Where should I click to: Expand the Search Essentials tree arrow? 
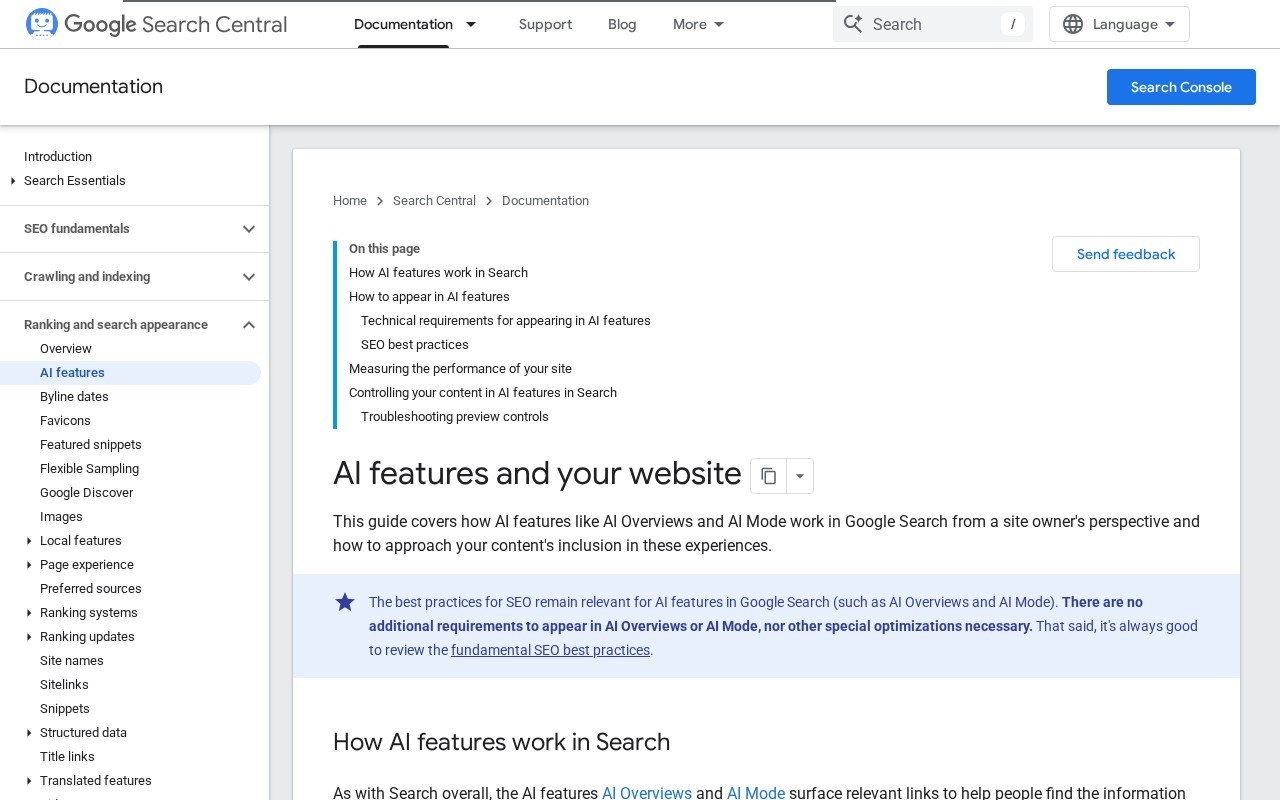[x=13, y=181]
